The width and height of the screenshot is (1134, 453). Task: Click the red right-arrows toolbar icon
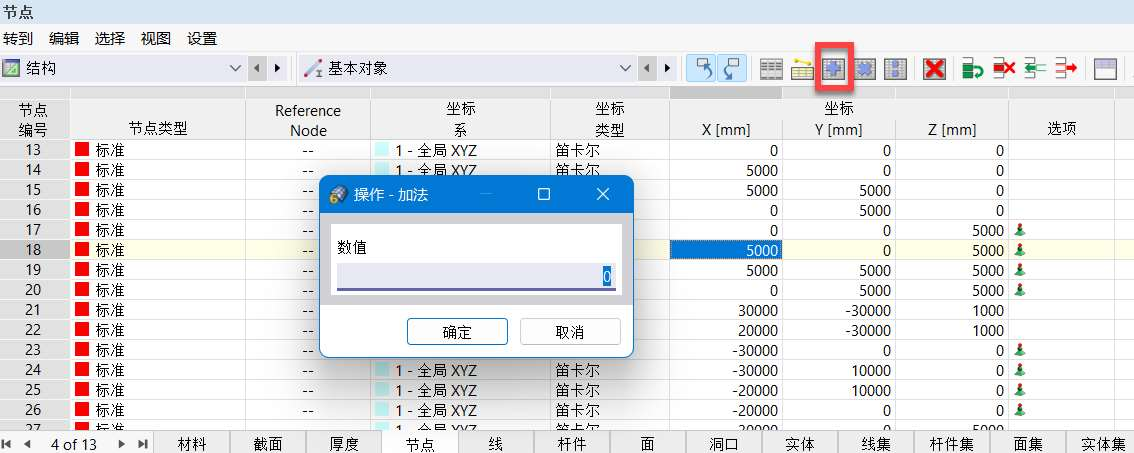1066,69
